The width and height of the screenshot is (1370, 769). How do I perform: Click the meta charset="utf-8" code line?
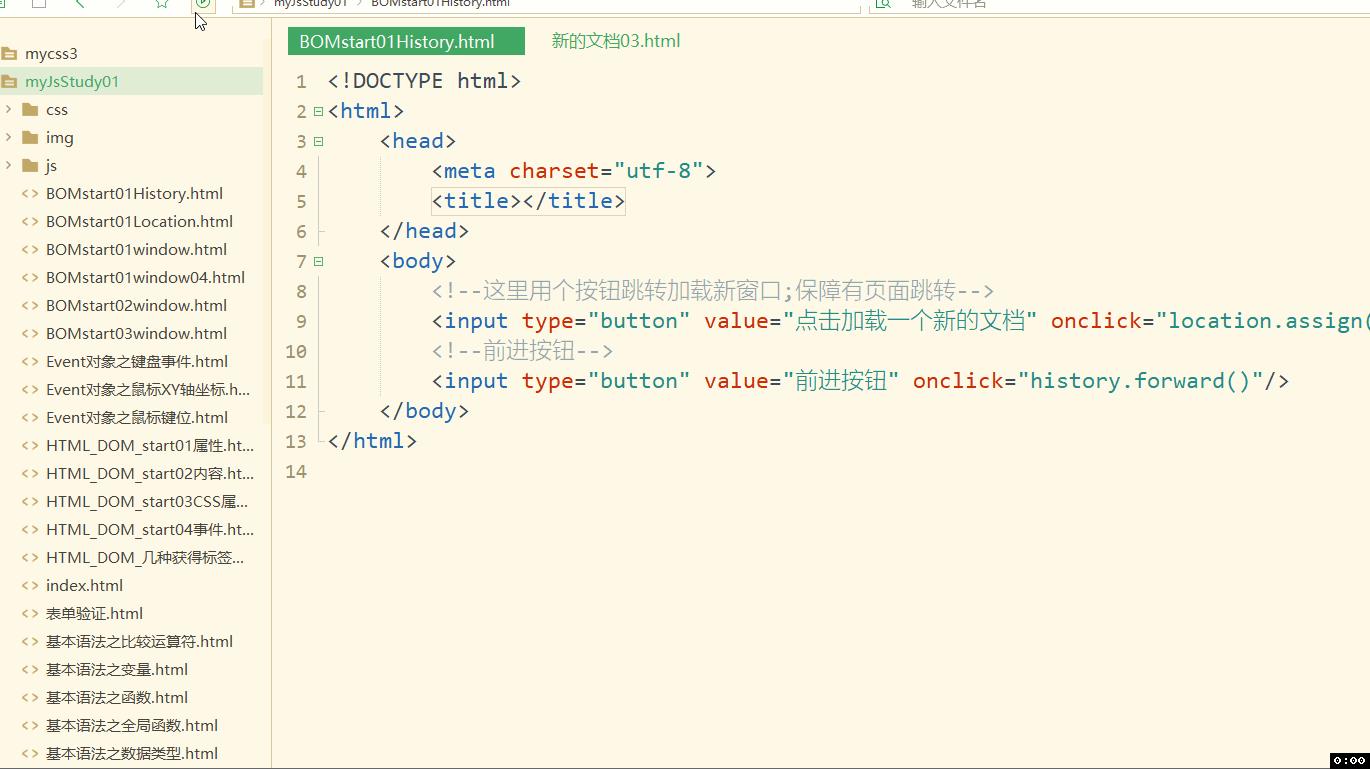tap(574, 171)
